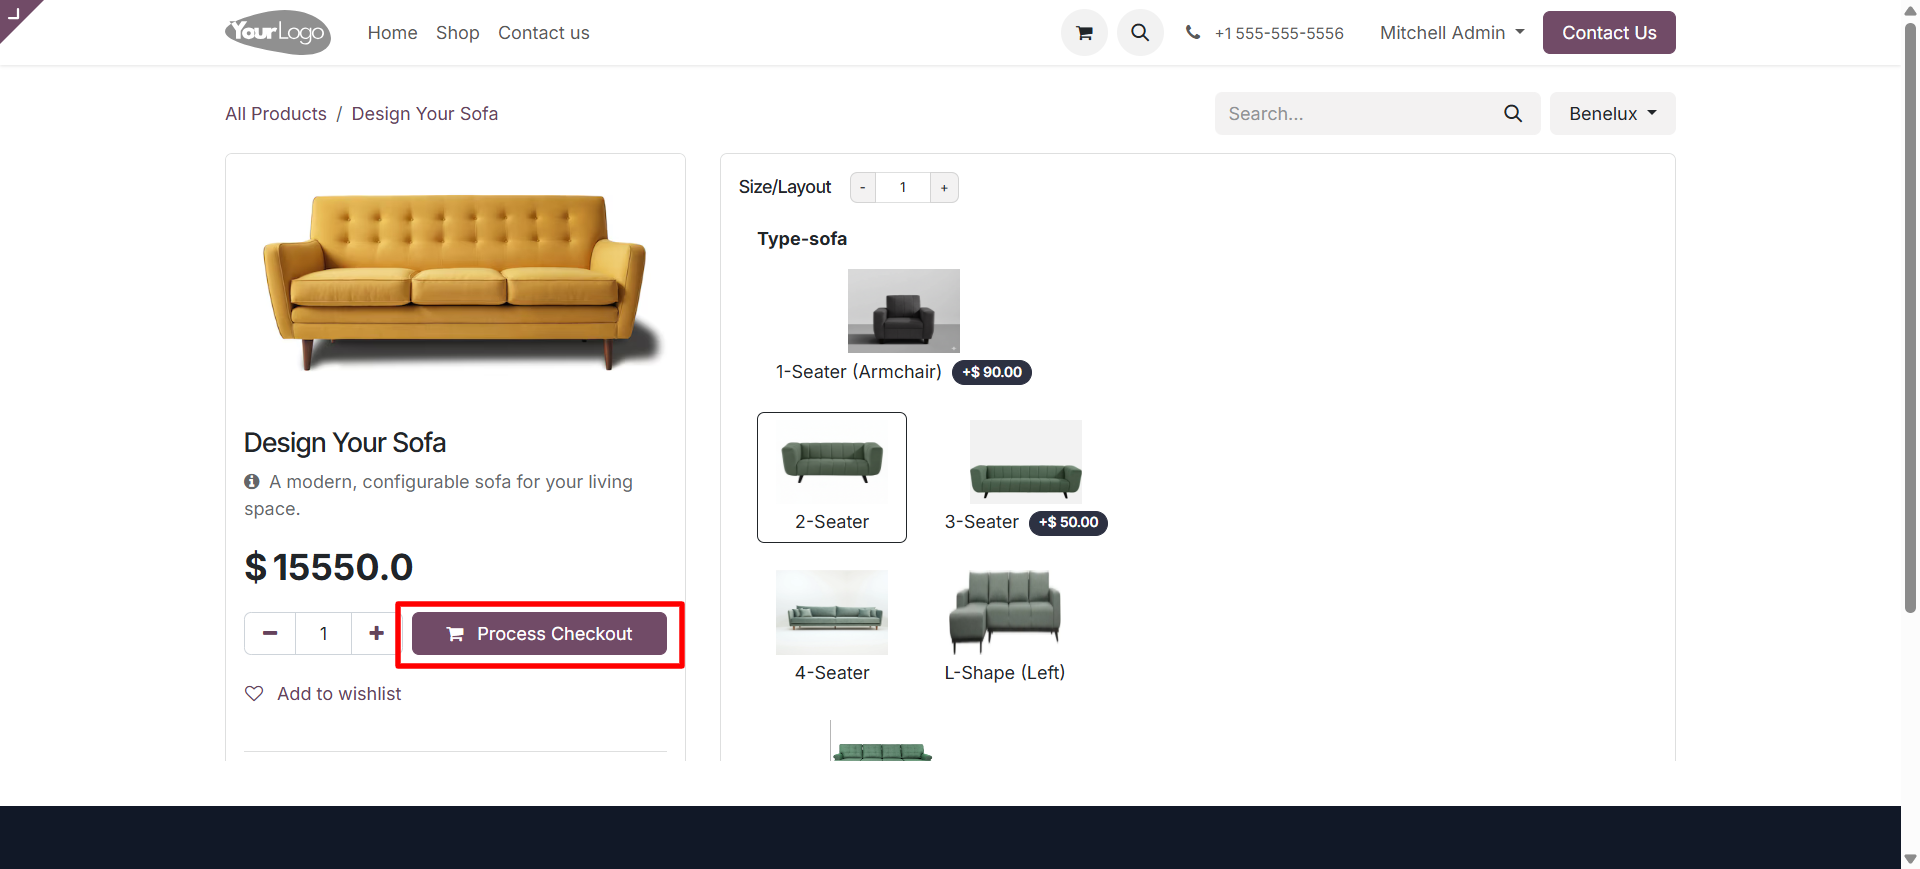Click the YourLogo site logo
Image resolution: width=1920 pixels, height=869 pixels.
click(278, 33)
